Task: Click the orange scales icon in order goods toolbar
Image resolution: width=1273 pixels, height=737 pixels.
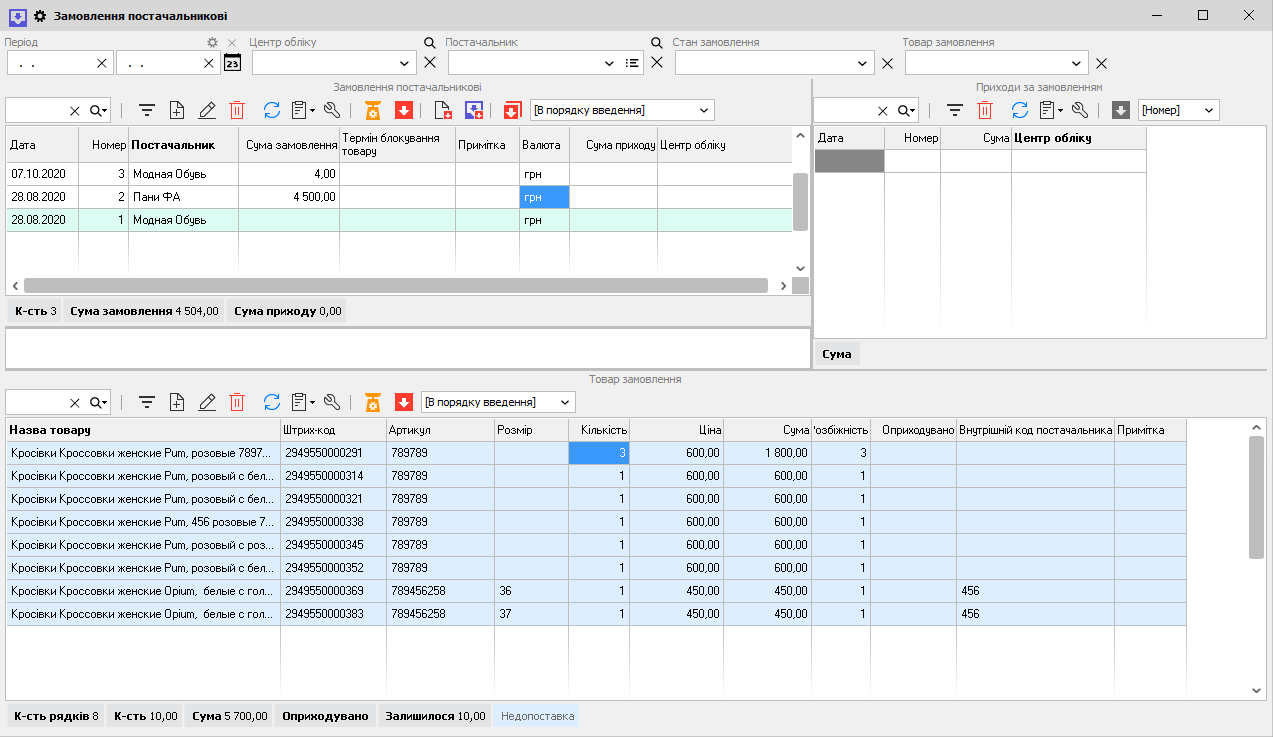Action: click(373, 402)
